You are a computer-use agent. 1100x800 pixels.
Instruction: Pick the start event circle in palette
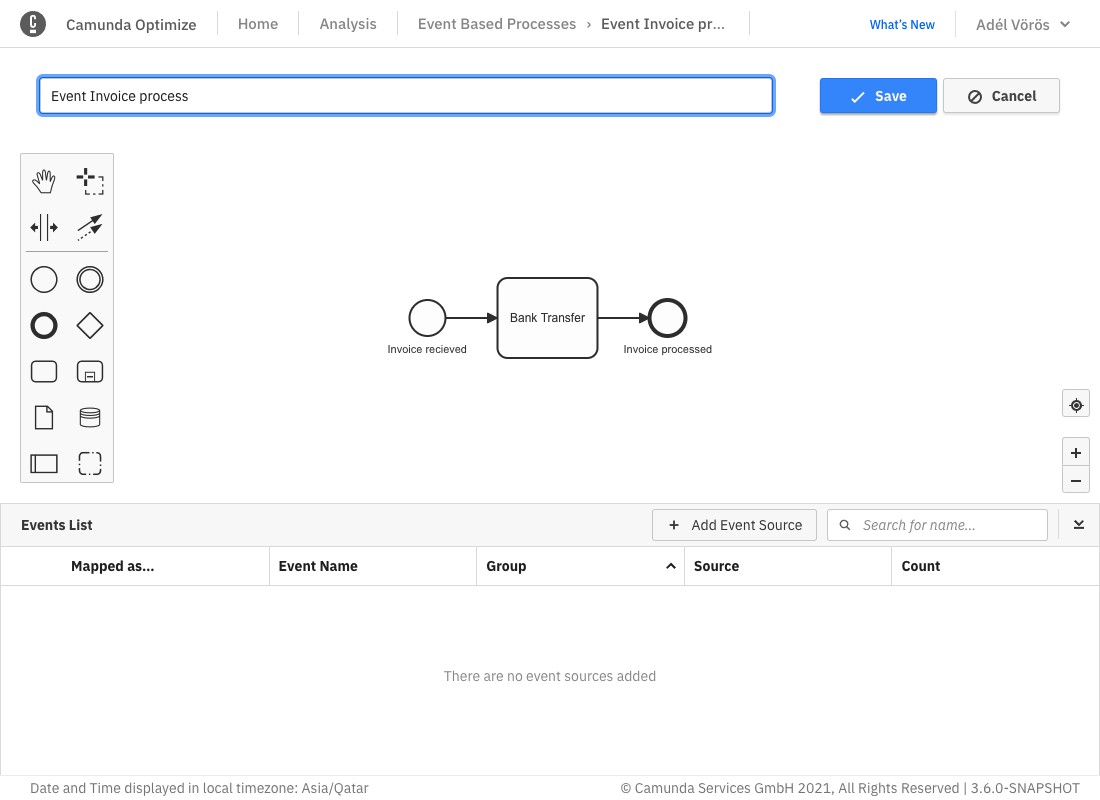[44, 280]
